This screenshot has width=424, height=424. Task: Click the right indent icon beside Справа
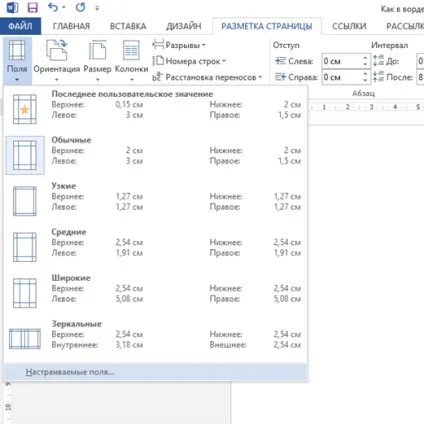[280, 77]
